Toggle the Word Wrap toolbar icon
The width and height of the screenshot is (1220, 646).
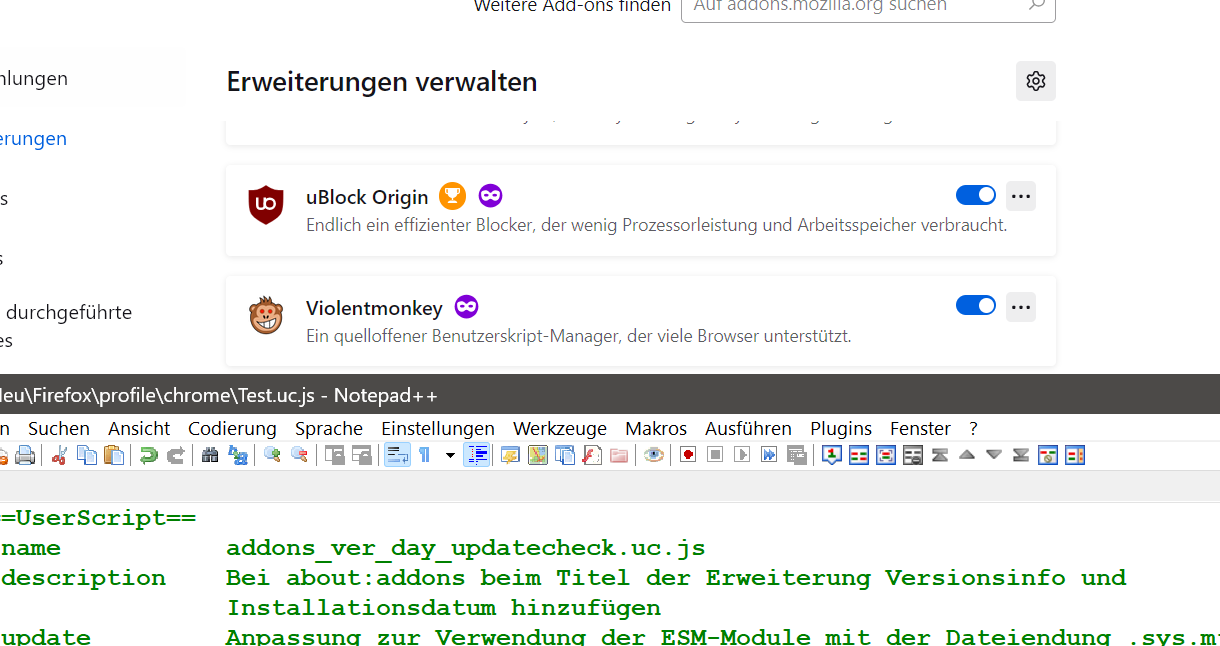click(397, 455)
